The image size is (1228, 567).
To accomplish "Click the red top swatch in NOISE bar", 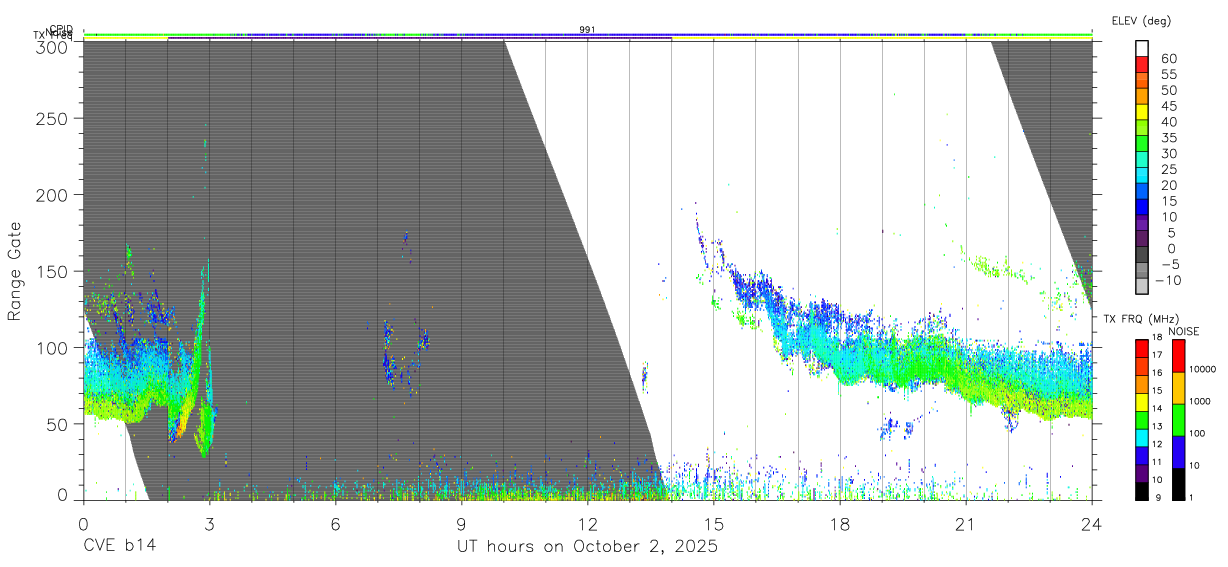I will coord(1179,356).
